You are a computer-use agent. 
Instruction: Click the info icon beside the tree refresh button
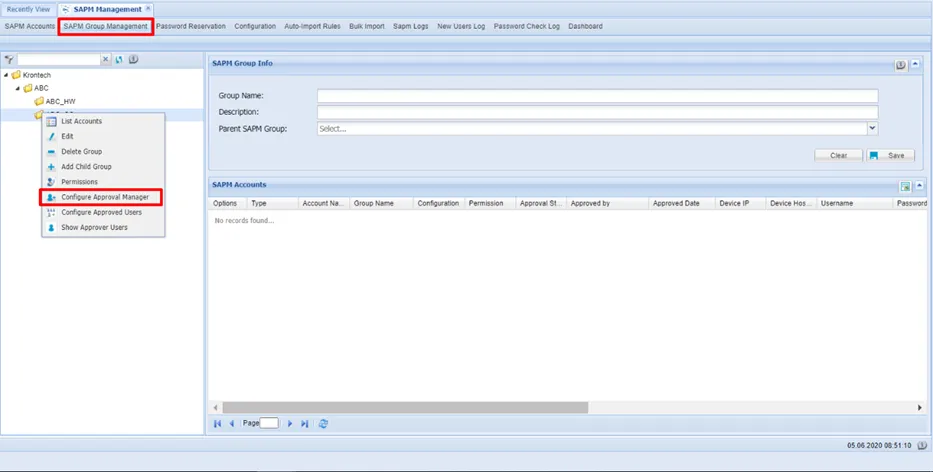click(x=133, y=60)
